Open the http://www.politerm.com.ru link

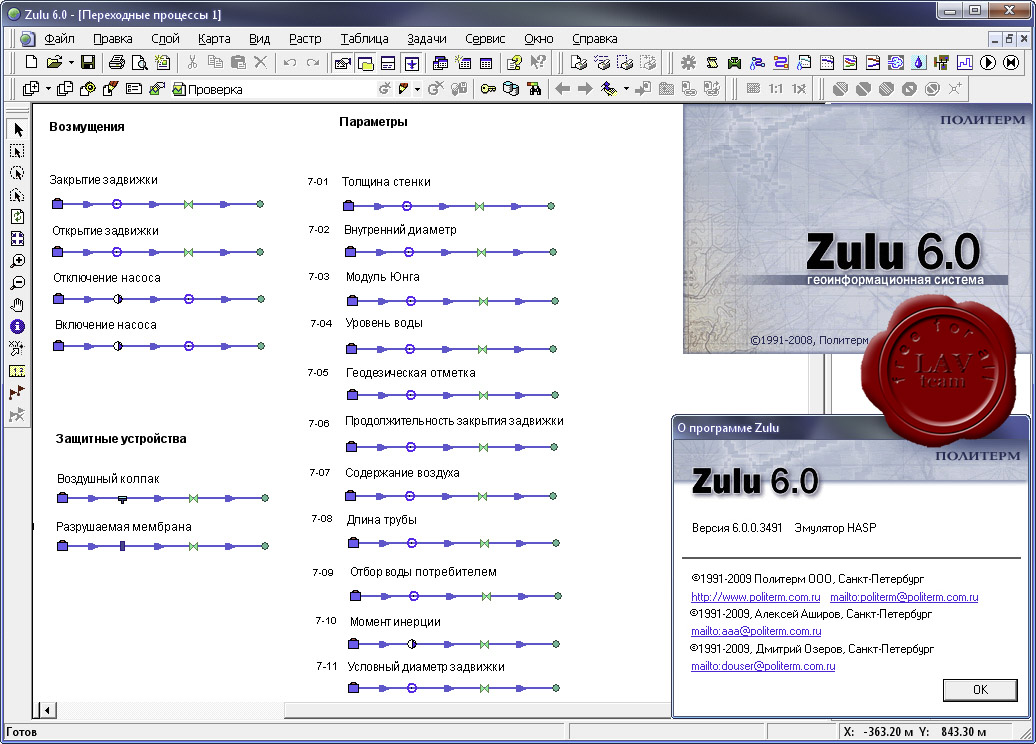[x=755, y=597]
